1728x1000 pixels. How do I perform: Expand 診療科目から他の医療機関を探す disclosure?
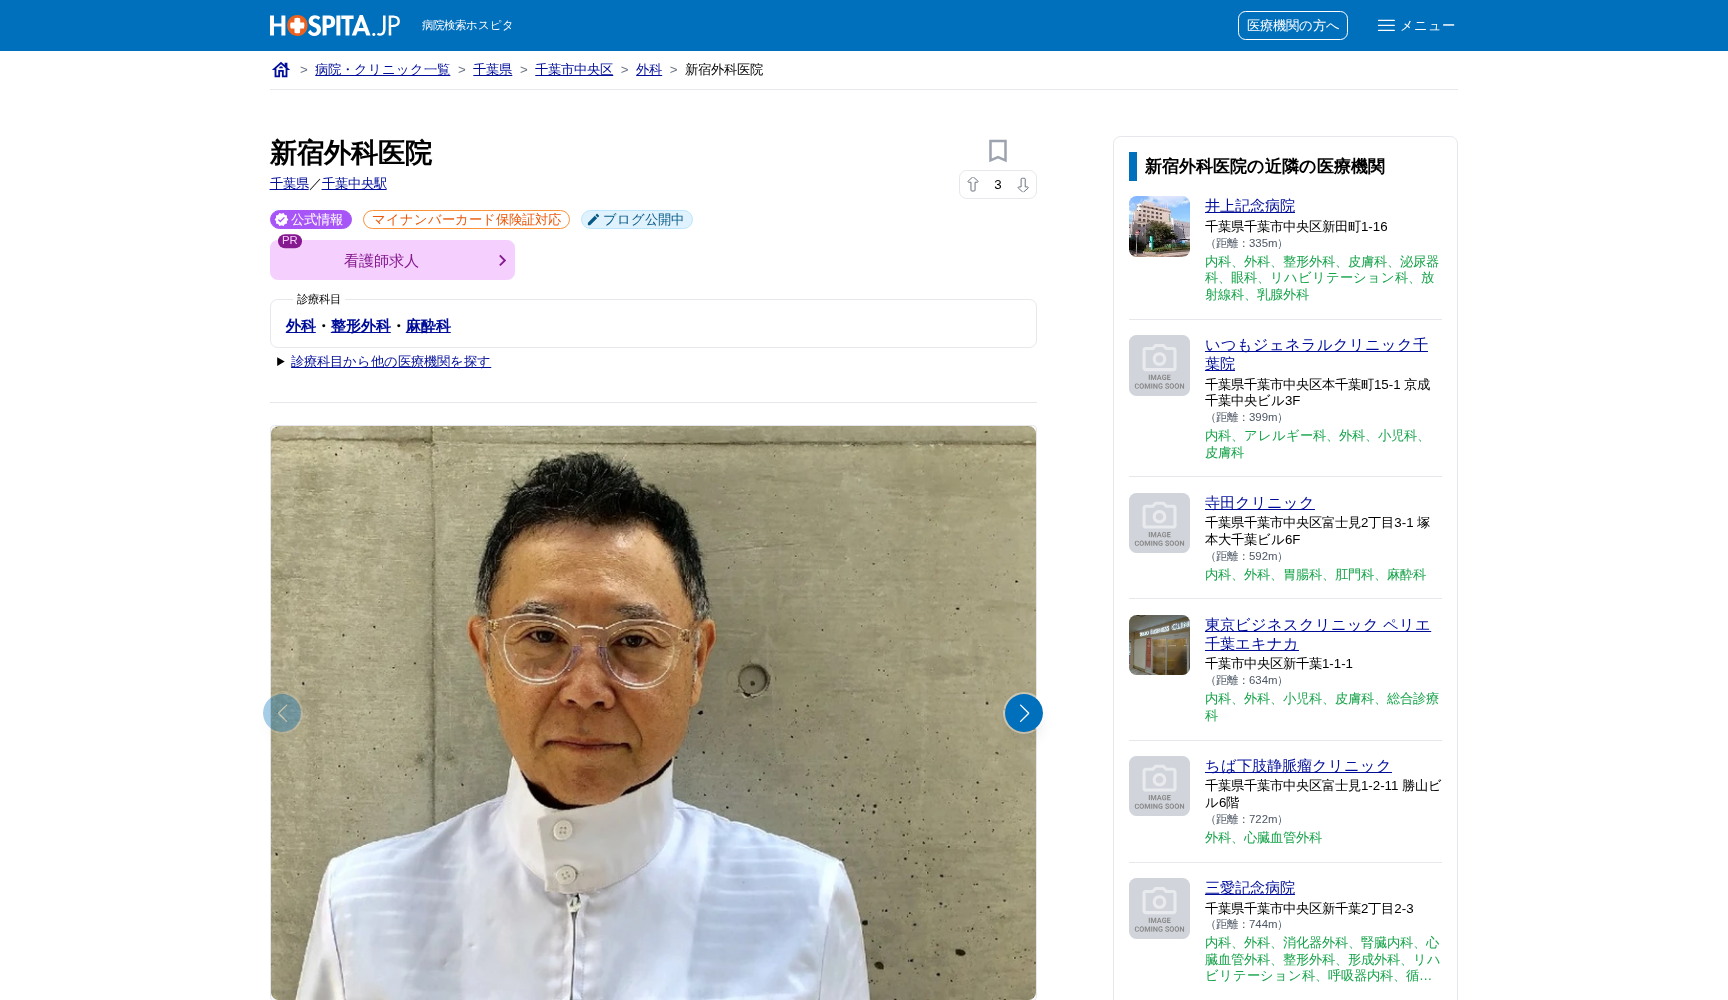click(390, 362)
